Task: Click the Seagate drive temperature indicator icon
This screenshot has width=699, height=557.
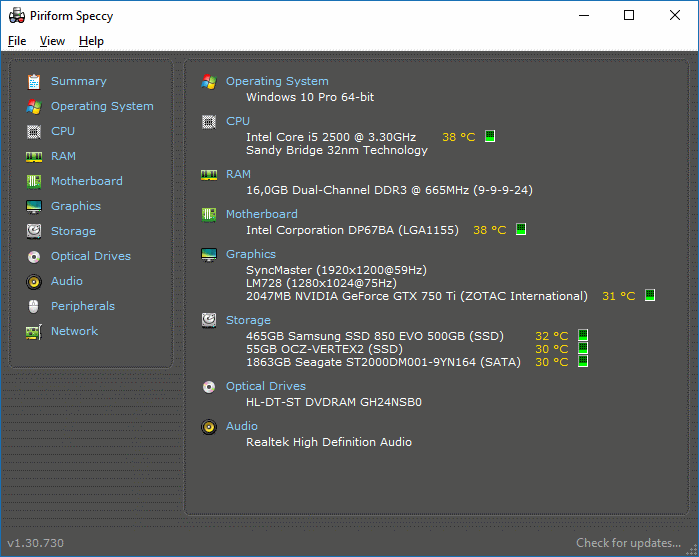Action: (583, 361)
